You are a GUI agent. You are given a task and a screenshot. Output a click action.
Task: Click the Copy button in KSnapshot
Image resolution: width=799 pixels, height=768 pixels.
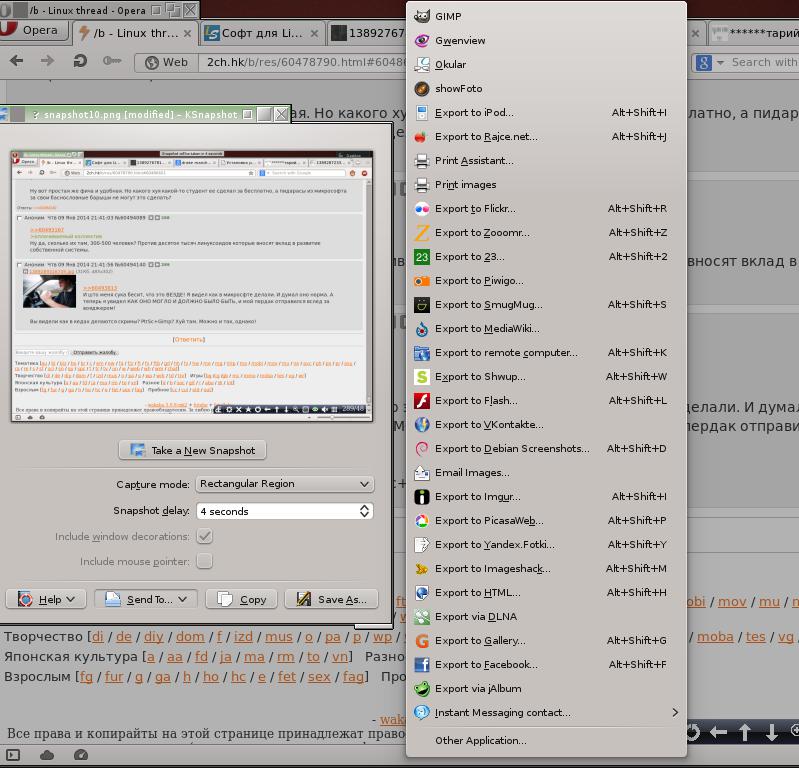point(242,599)
